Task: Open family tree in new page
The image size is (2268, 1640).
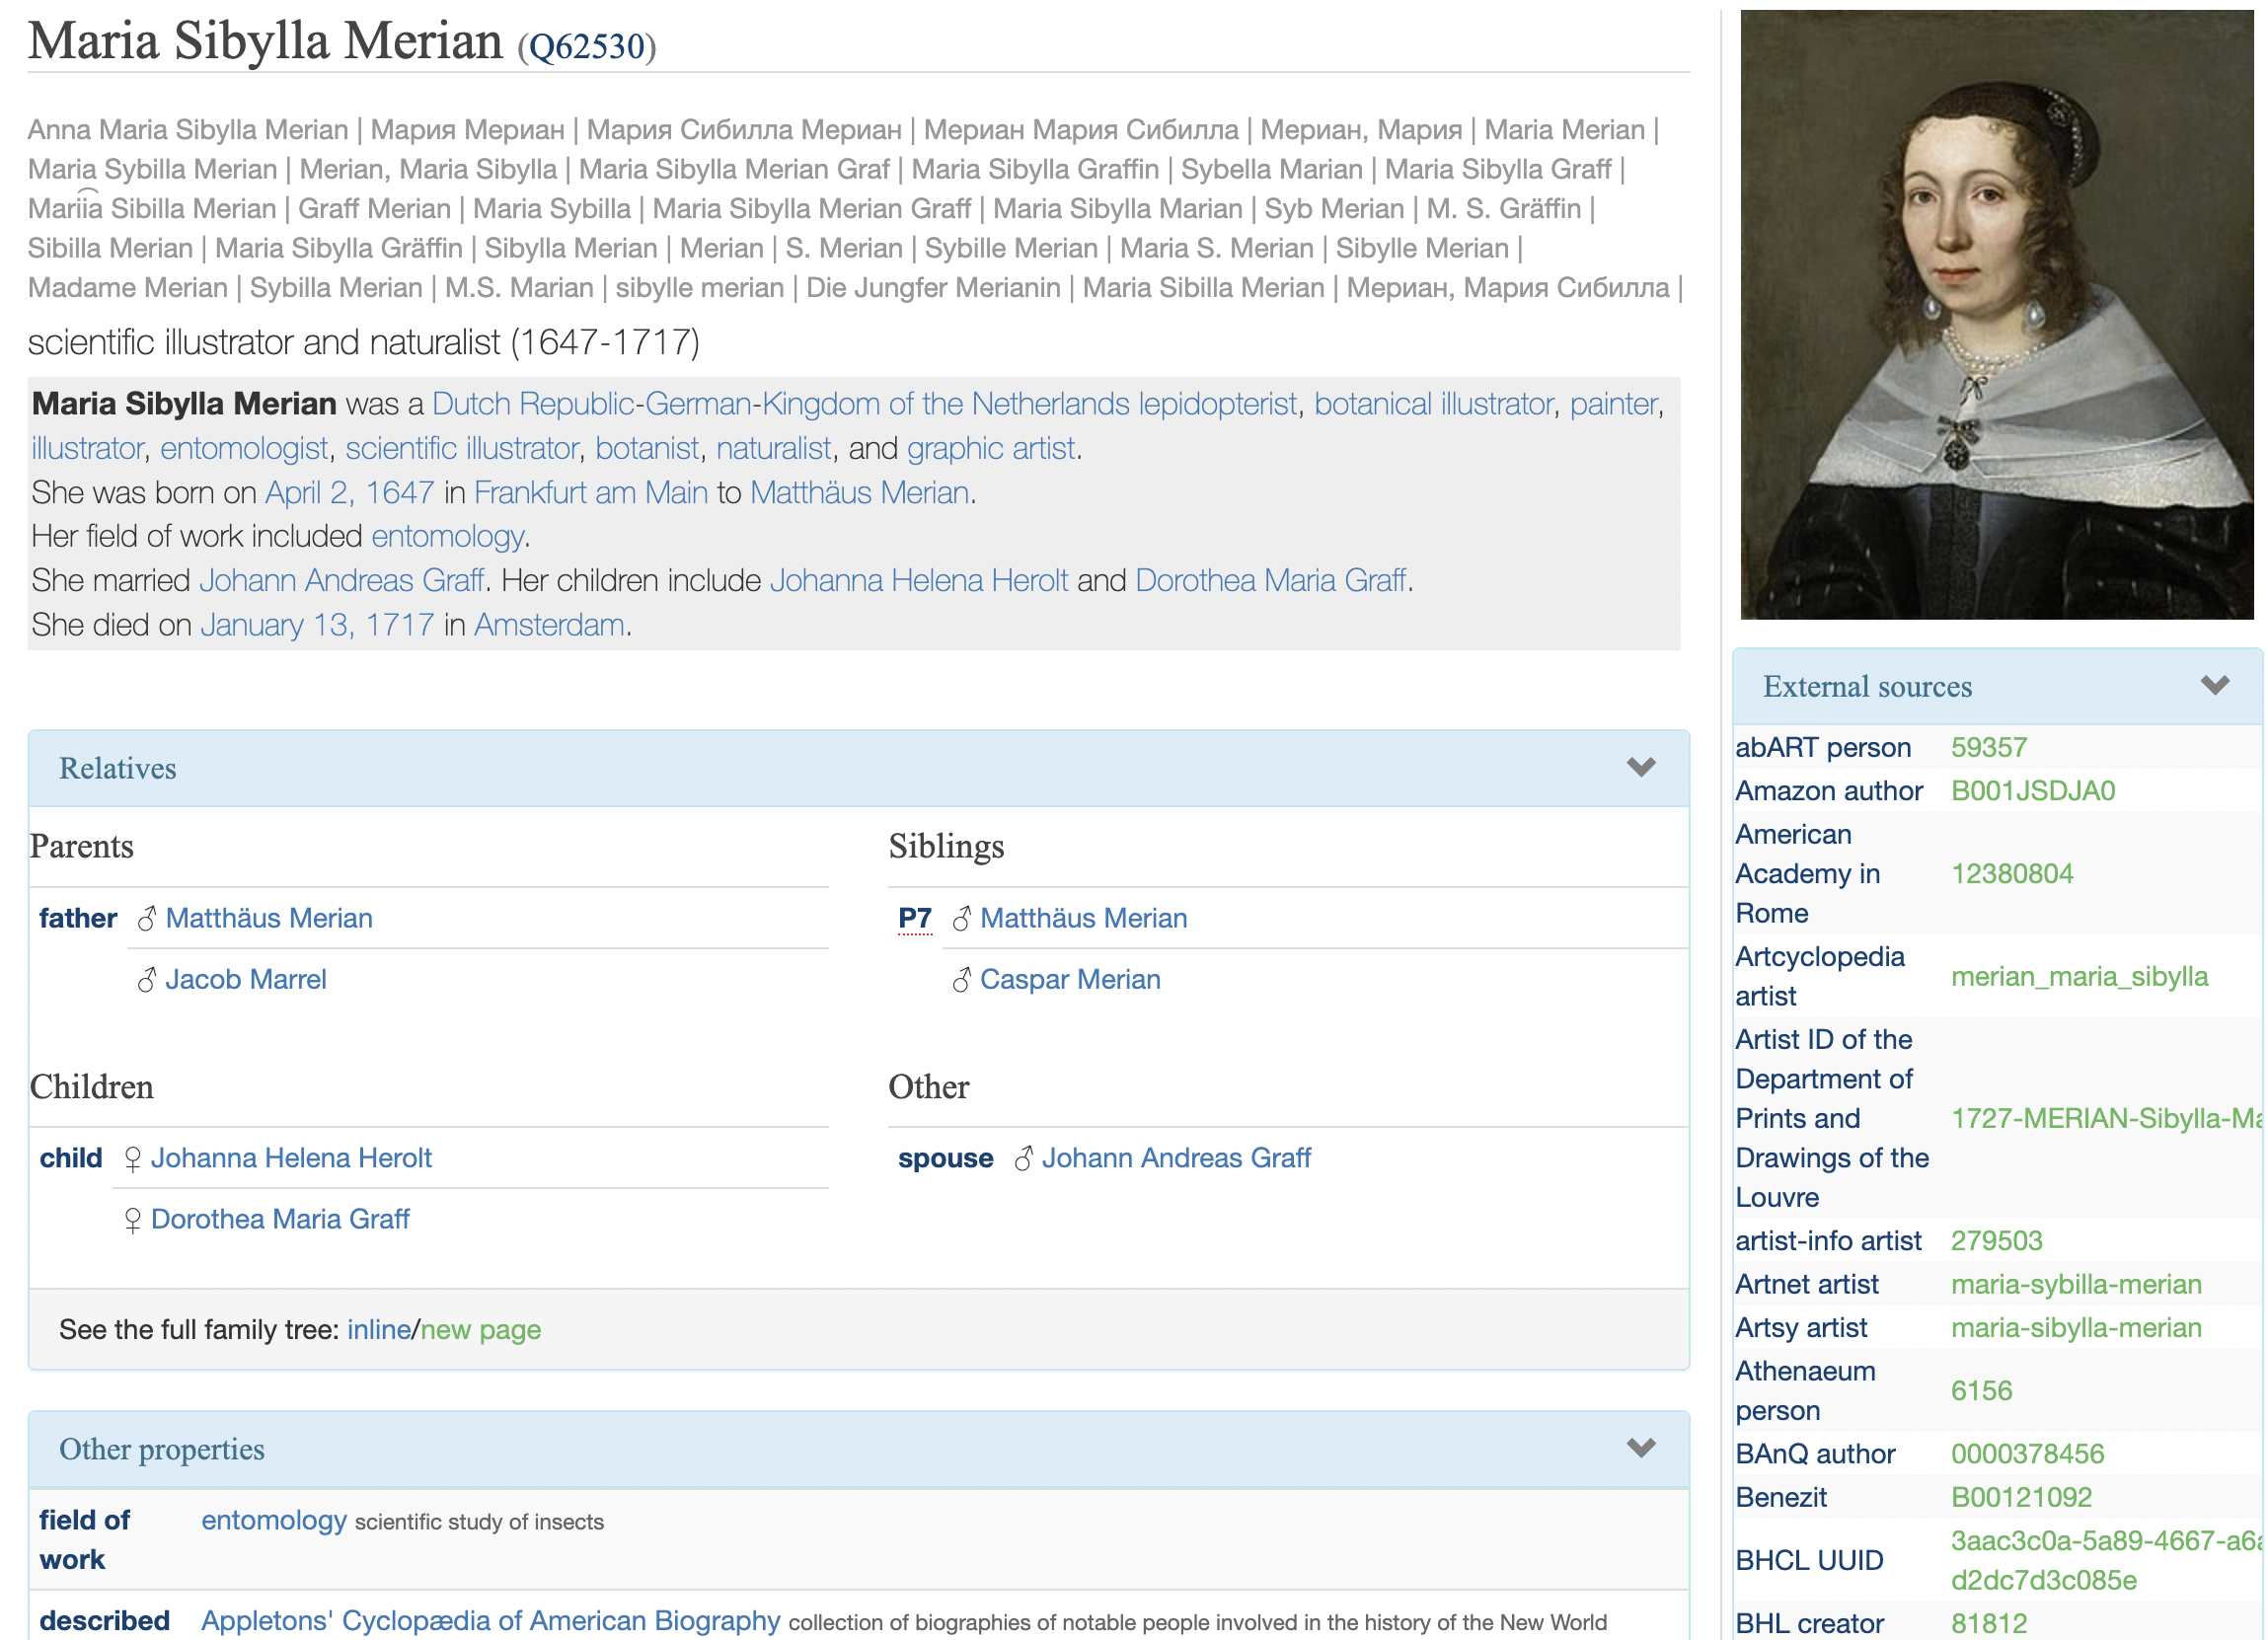Action: tap(481, 1330)
